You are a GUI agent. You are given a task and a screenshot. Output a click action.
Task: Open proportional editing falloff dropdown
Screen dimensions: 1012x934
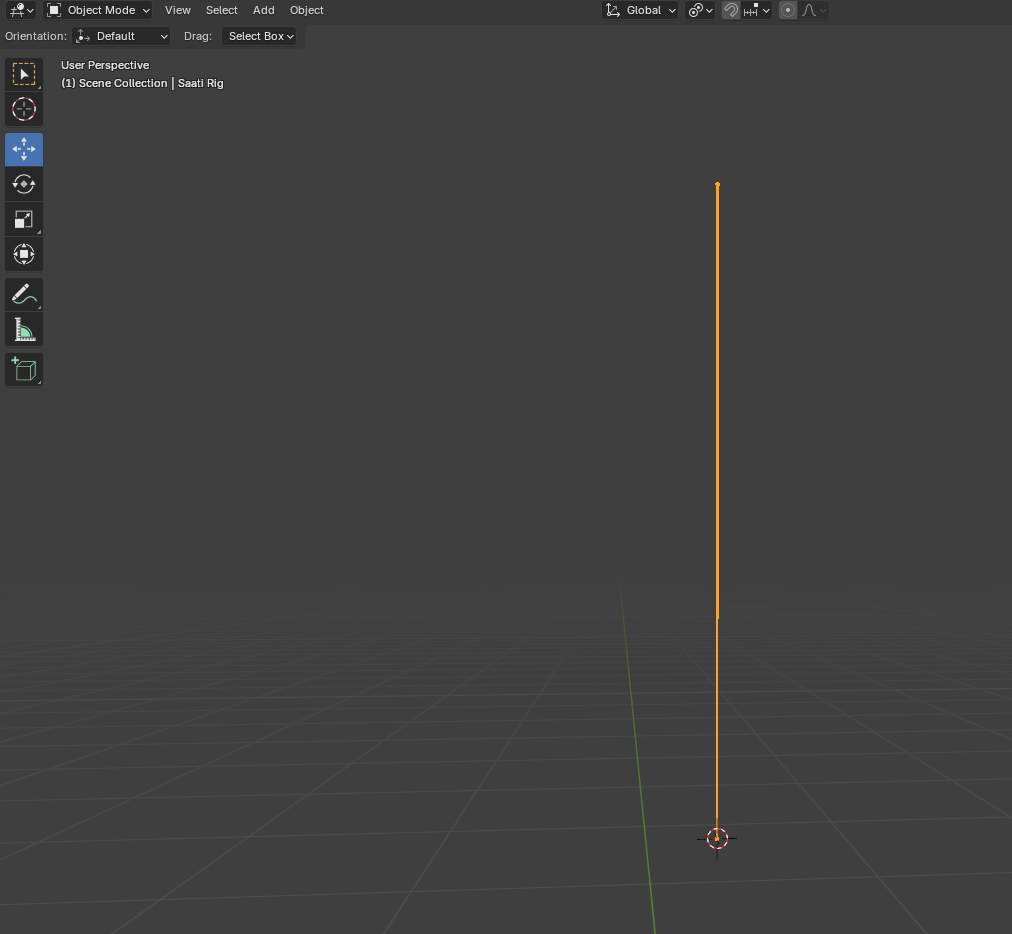point(813,10)
